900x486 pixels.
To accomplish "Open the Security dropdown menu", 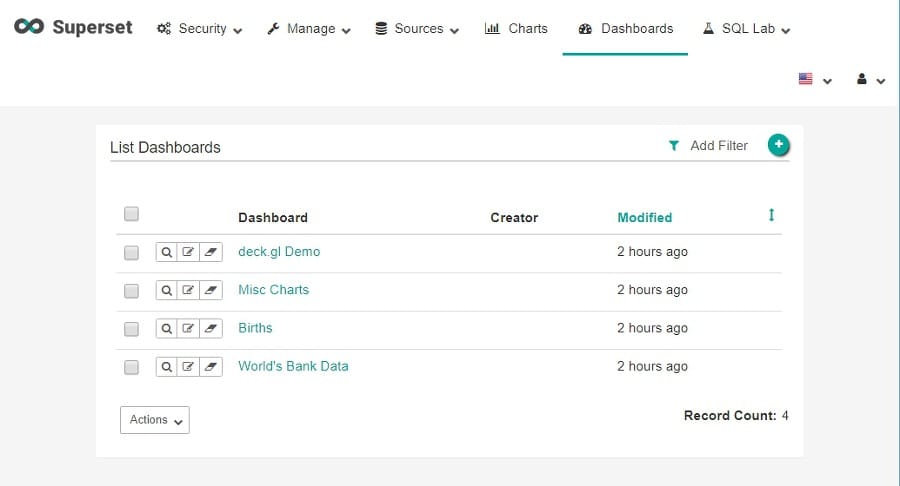I will pyautogui.click(x=200, y=29).
